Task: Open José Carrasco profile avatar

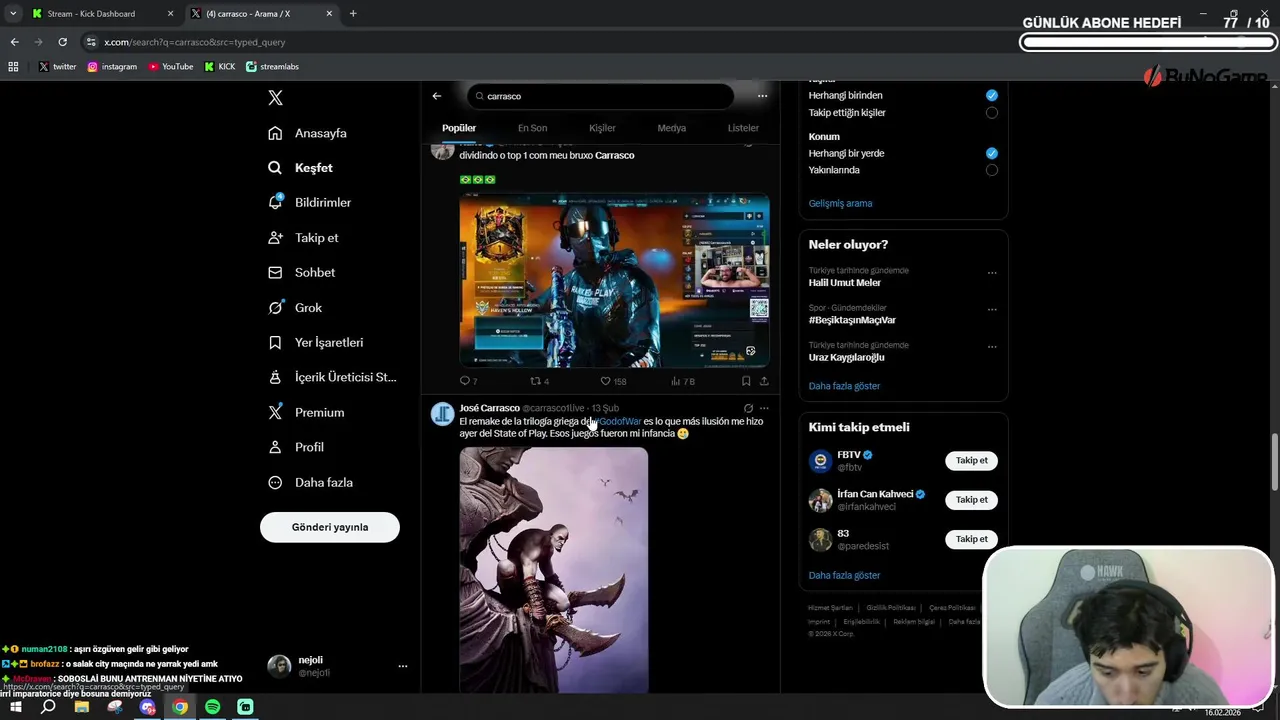Action: (442, 414)
